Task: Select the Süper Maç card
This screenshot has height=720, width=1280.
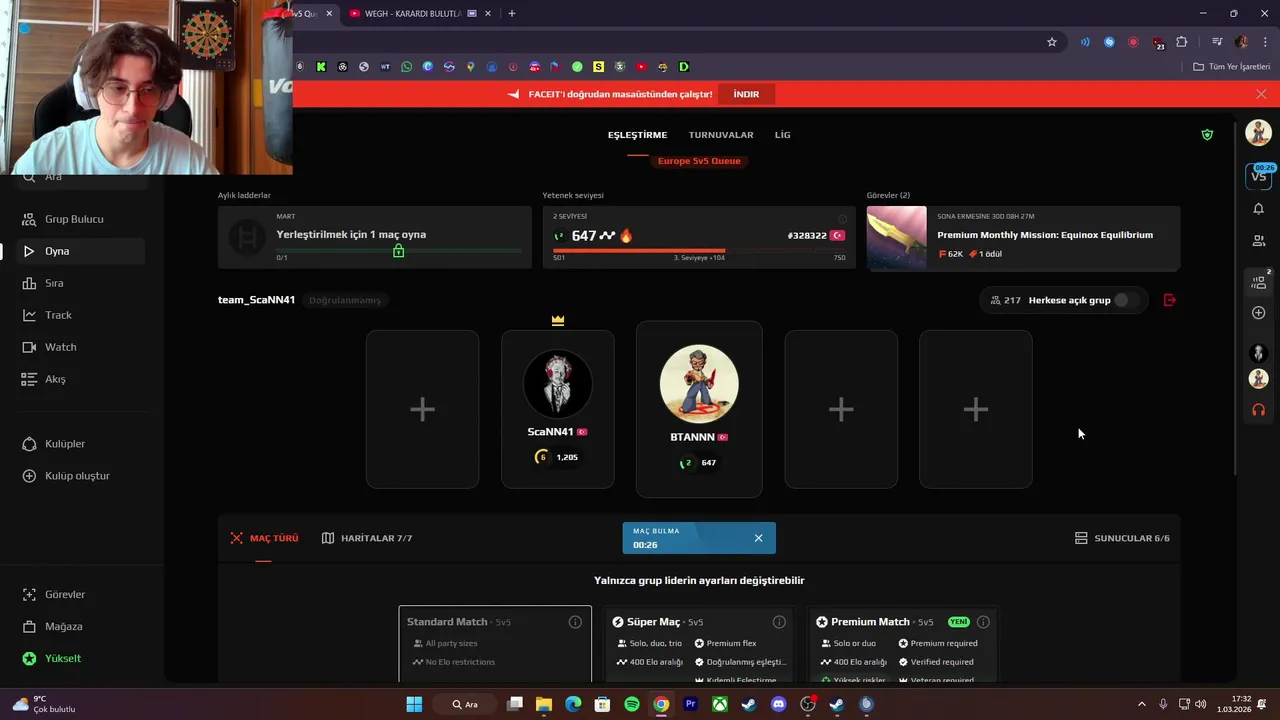Action: click(699, 644)
